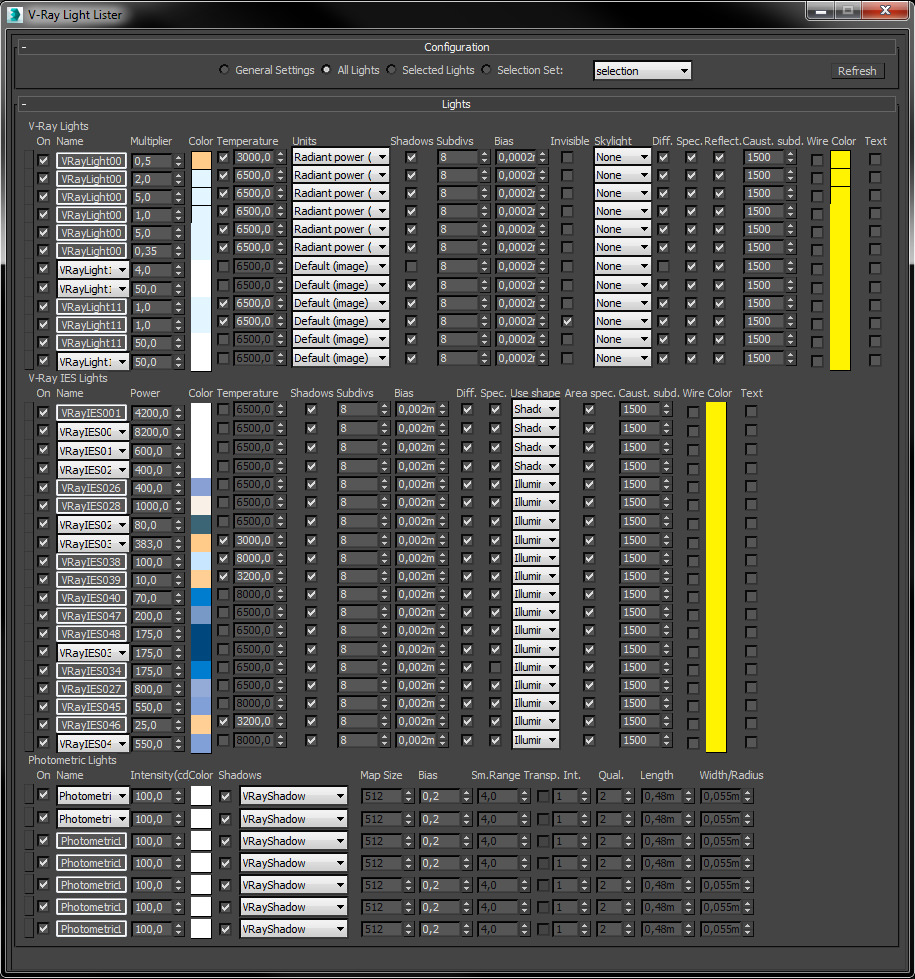Click the Temperature field showing 3000,0 for V-Ray light 0,5
Image resolution: width=915 pixels, height=979 pixels.
point(254,157)
